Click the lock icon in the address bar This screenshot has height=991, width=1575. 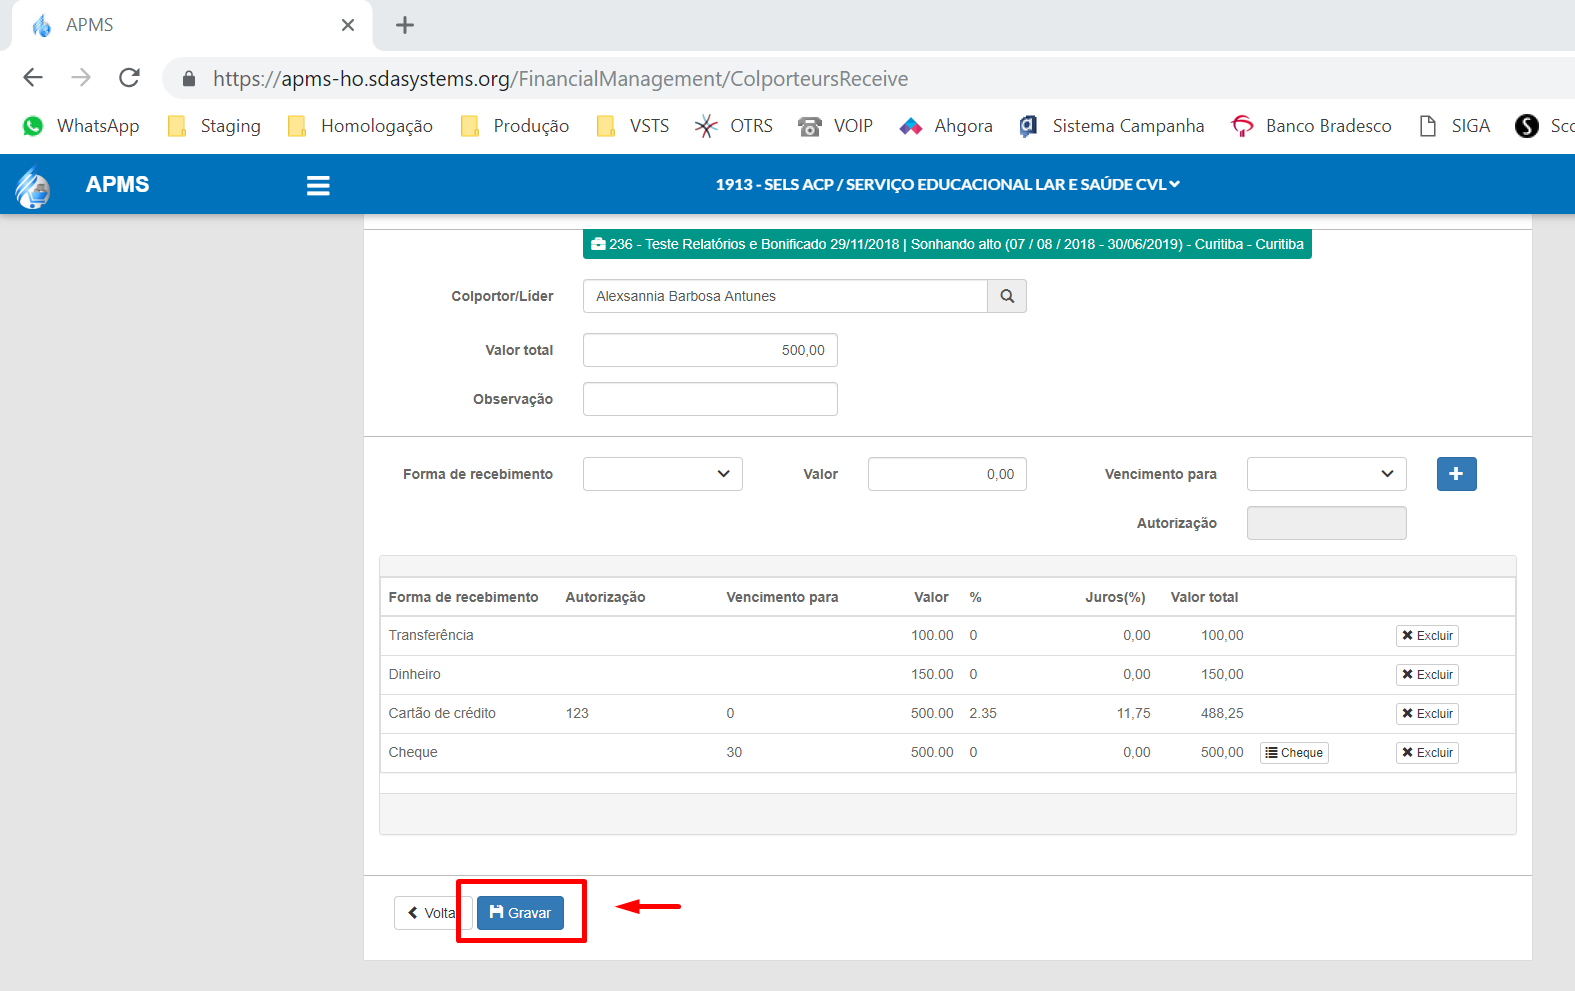pyautogui.click(x=189, y=78)
